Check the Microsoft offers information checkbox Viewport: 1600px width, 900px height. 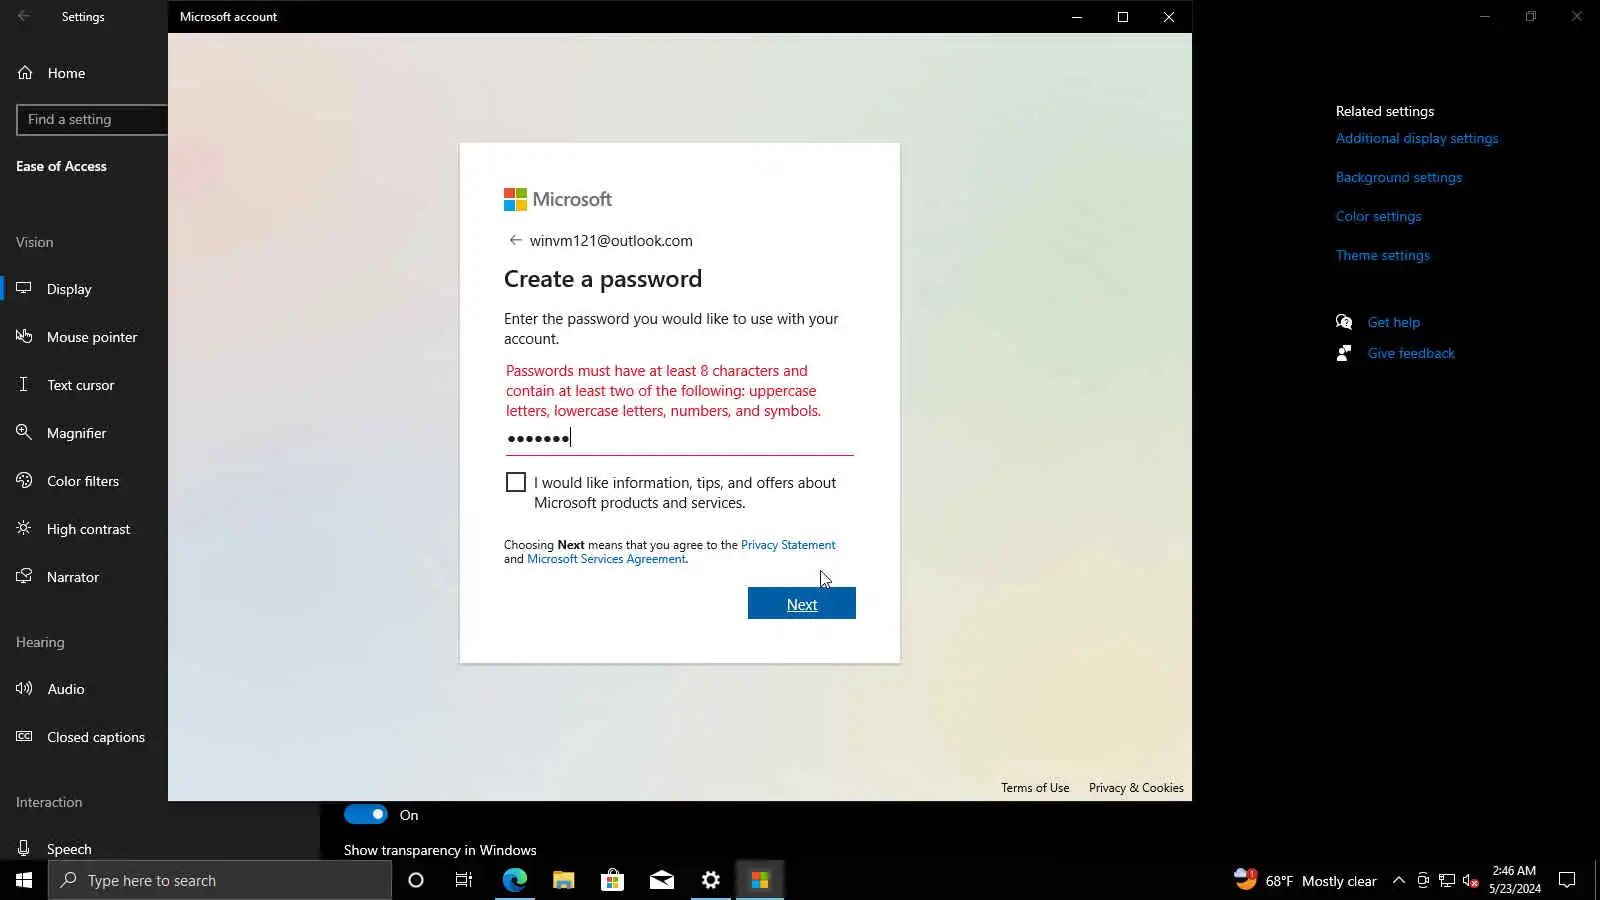[x=515, y=482]
